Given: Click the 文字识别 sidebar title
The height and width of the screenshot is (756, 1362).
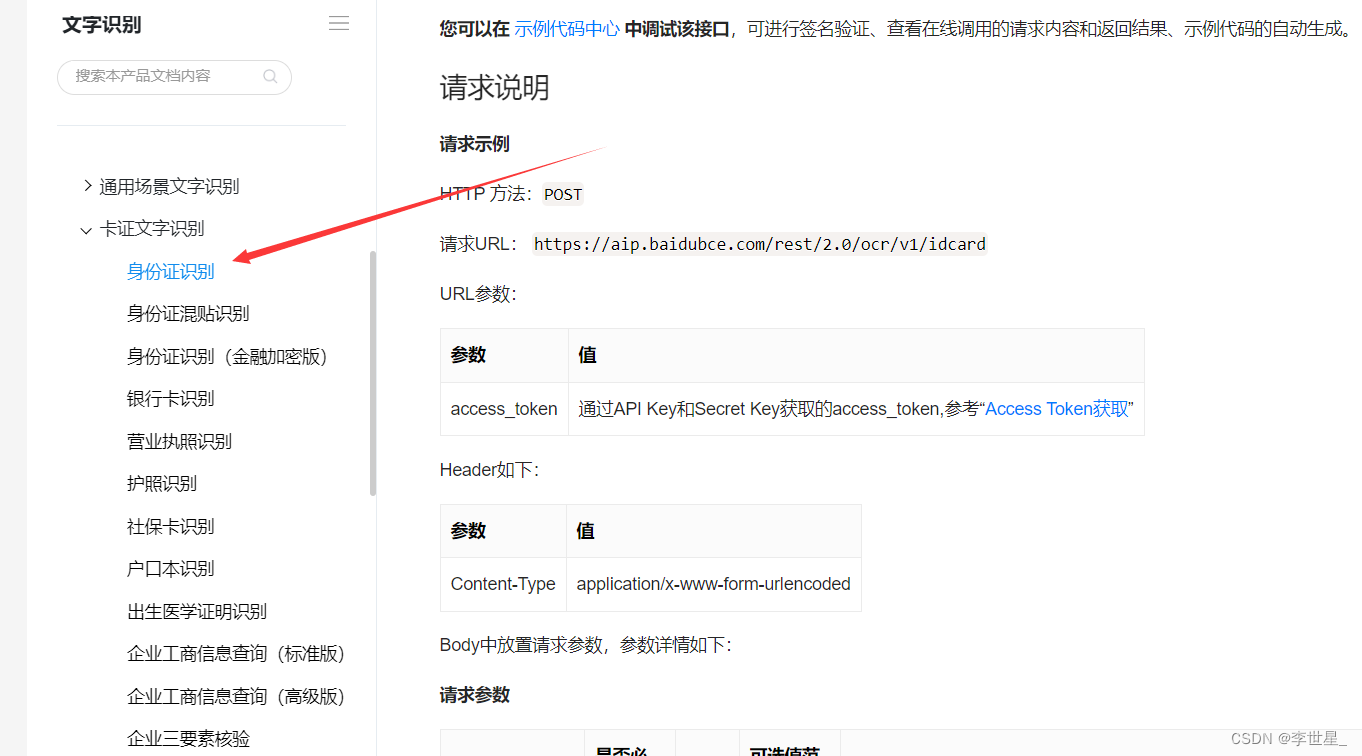Looking at the screenshot, I should [102, 25].
